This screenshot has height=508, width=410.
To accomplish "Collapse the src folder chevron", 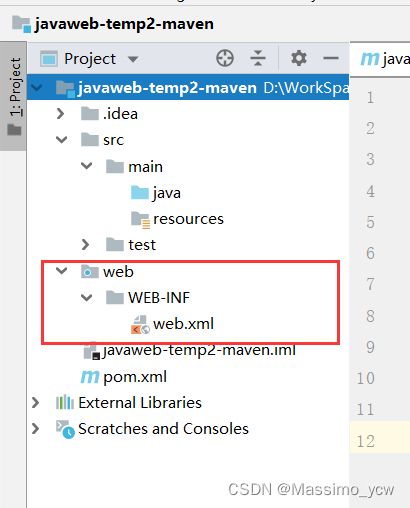I will pyautogui.click(x=62, y=140).
